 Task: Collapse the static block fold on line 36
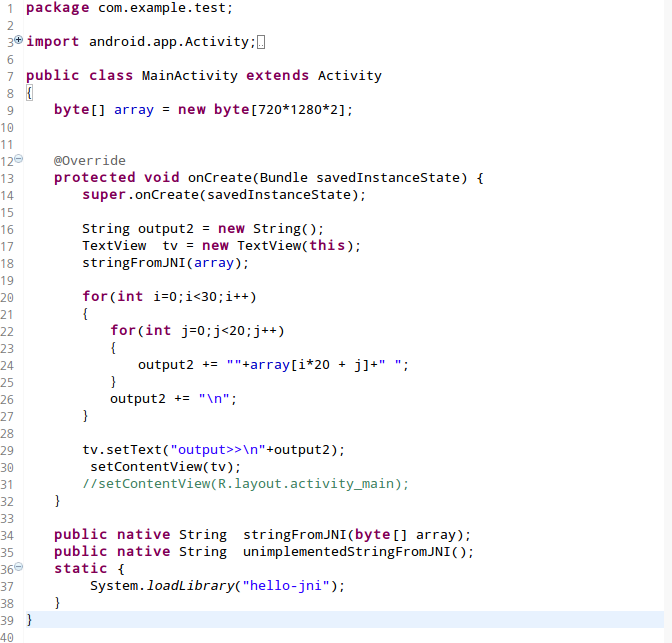[x=18, y=567]
